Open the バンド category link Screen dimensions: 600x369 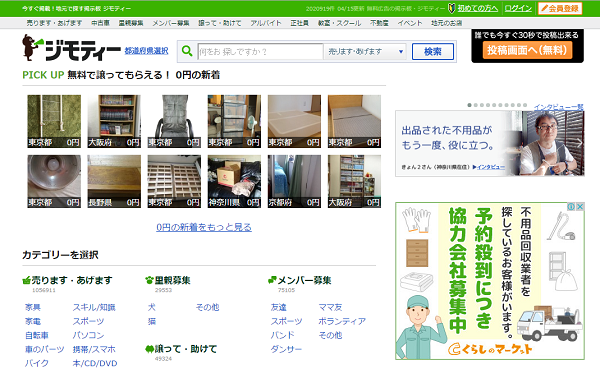[282, 336]
